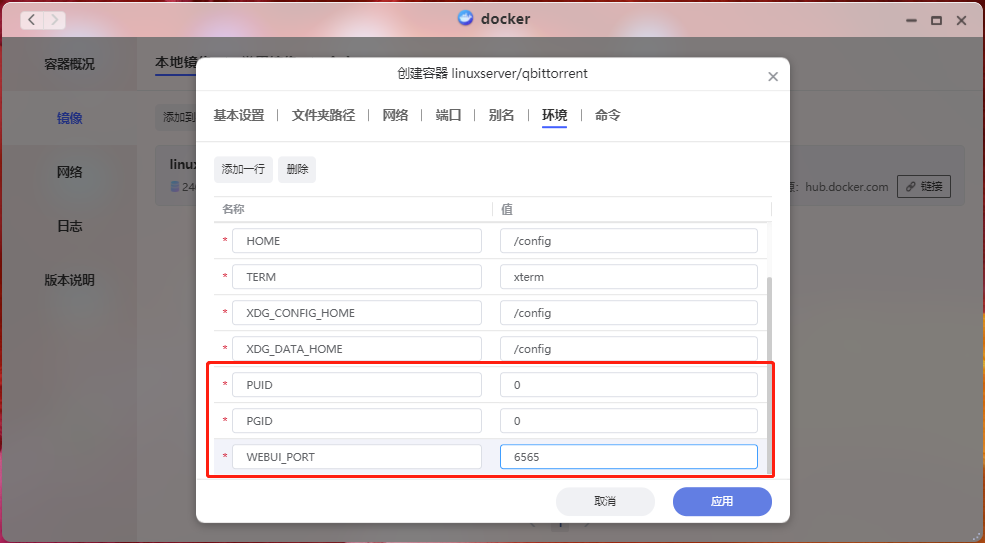This screenshot has width=985, height=543.
Task: Open 日志 in the sidebar
Action: [69, 226]
